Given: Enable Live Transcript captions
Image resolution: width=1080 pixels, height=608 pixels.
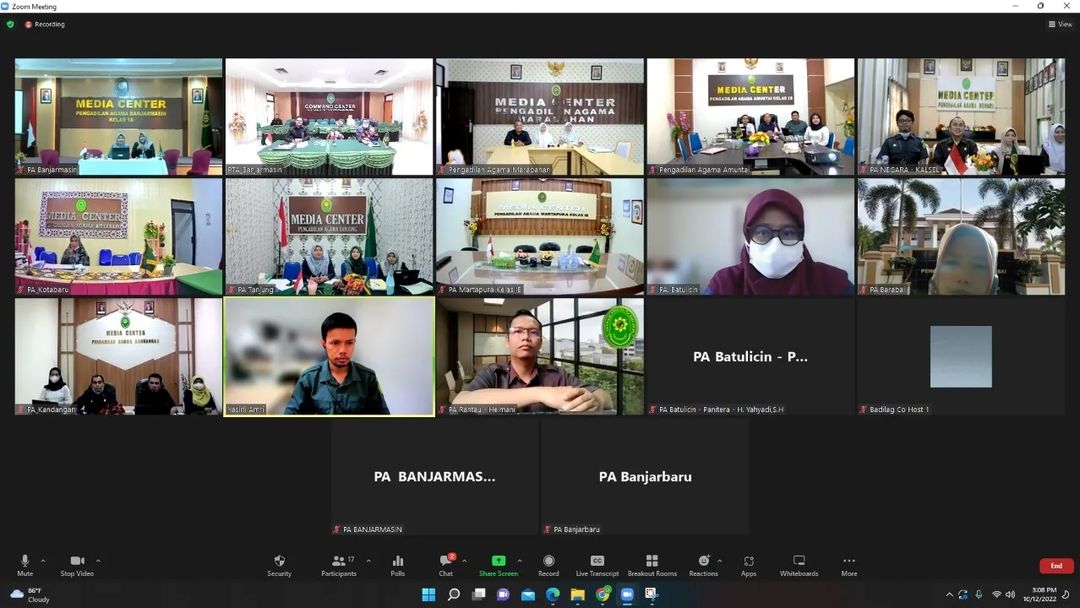Looking at the screenshot, I should pos(597,564).
